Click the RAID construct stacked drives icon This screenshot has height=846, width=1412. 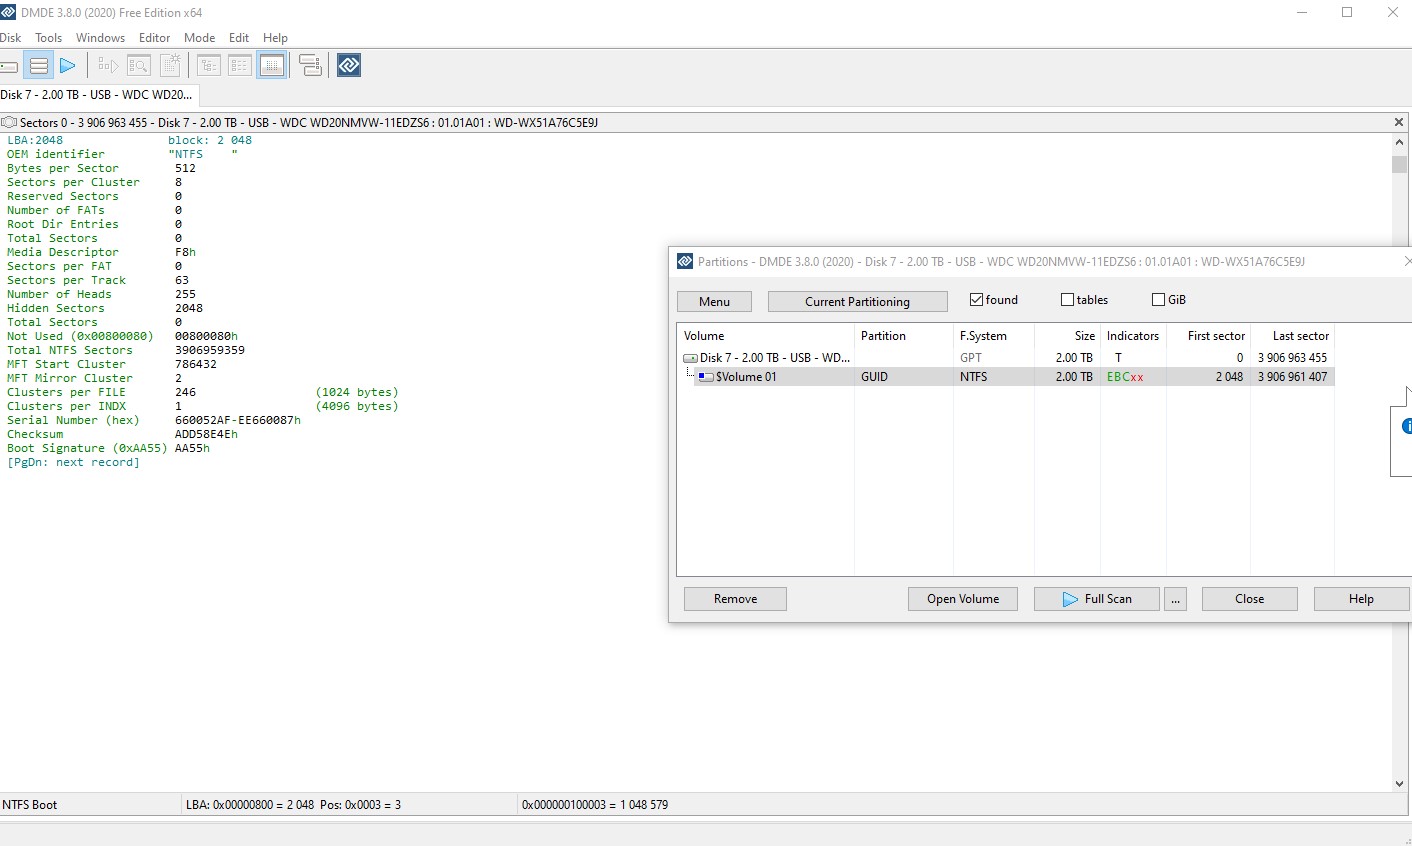(310, 66)
